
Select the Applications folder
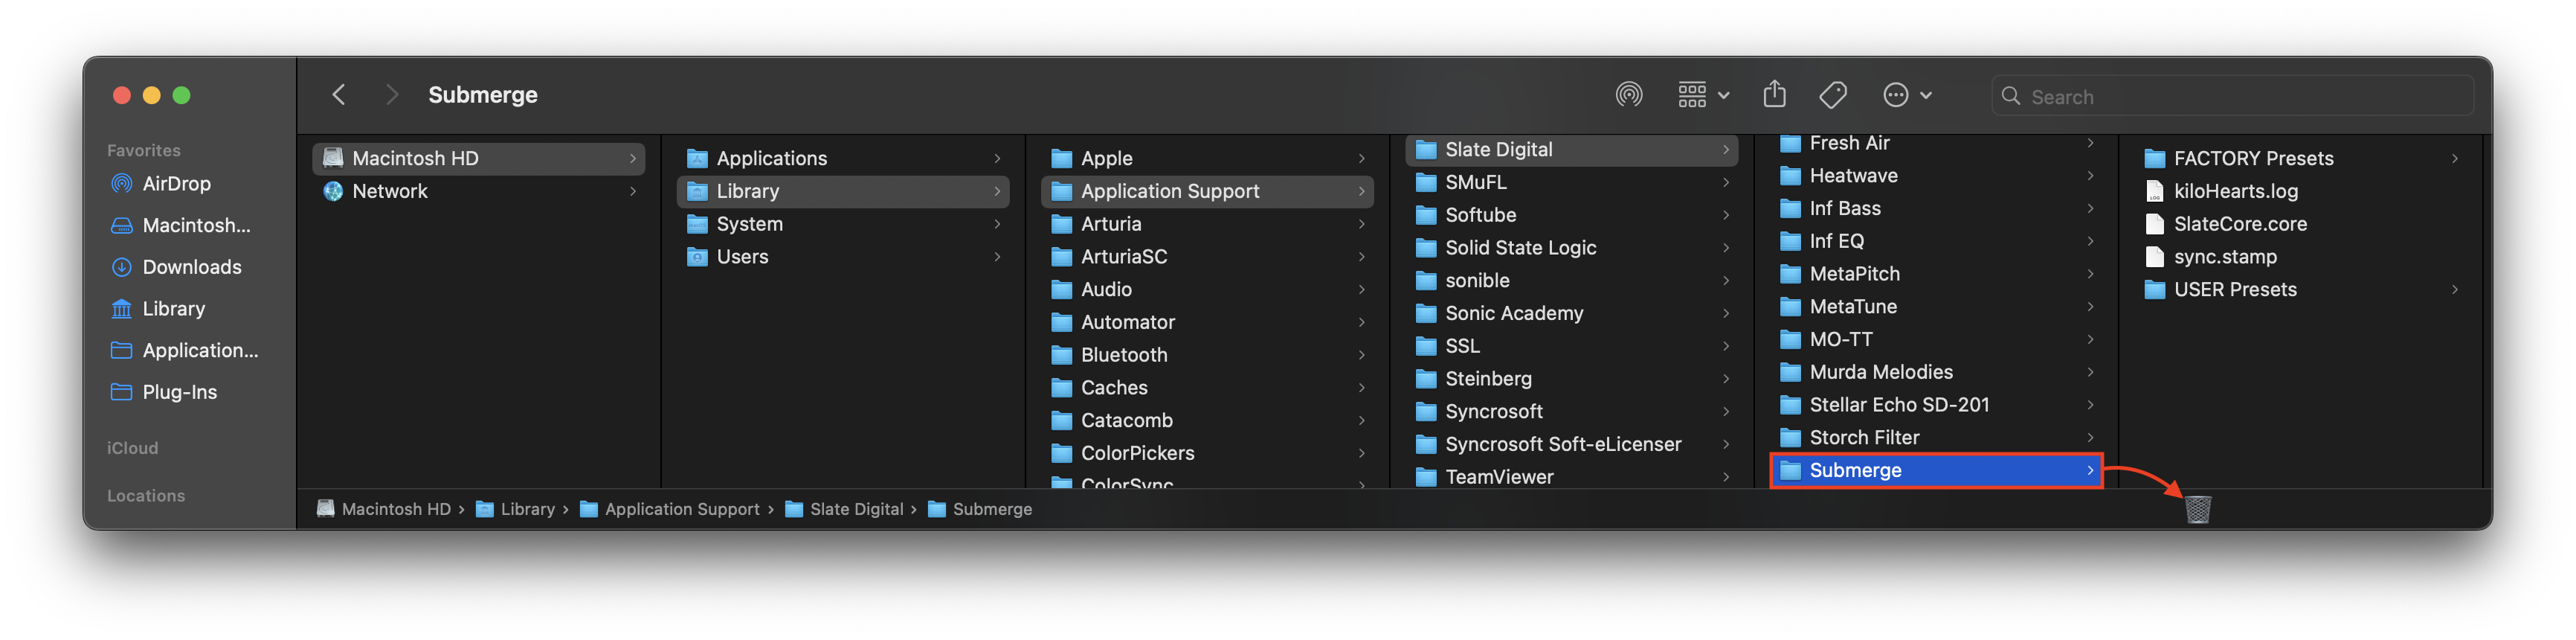843,158
